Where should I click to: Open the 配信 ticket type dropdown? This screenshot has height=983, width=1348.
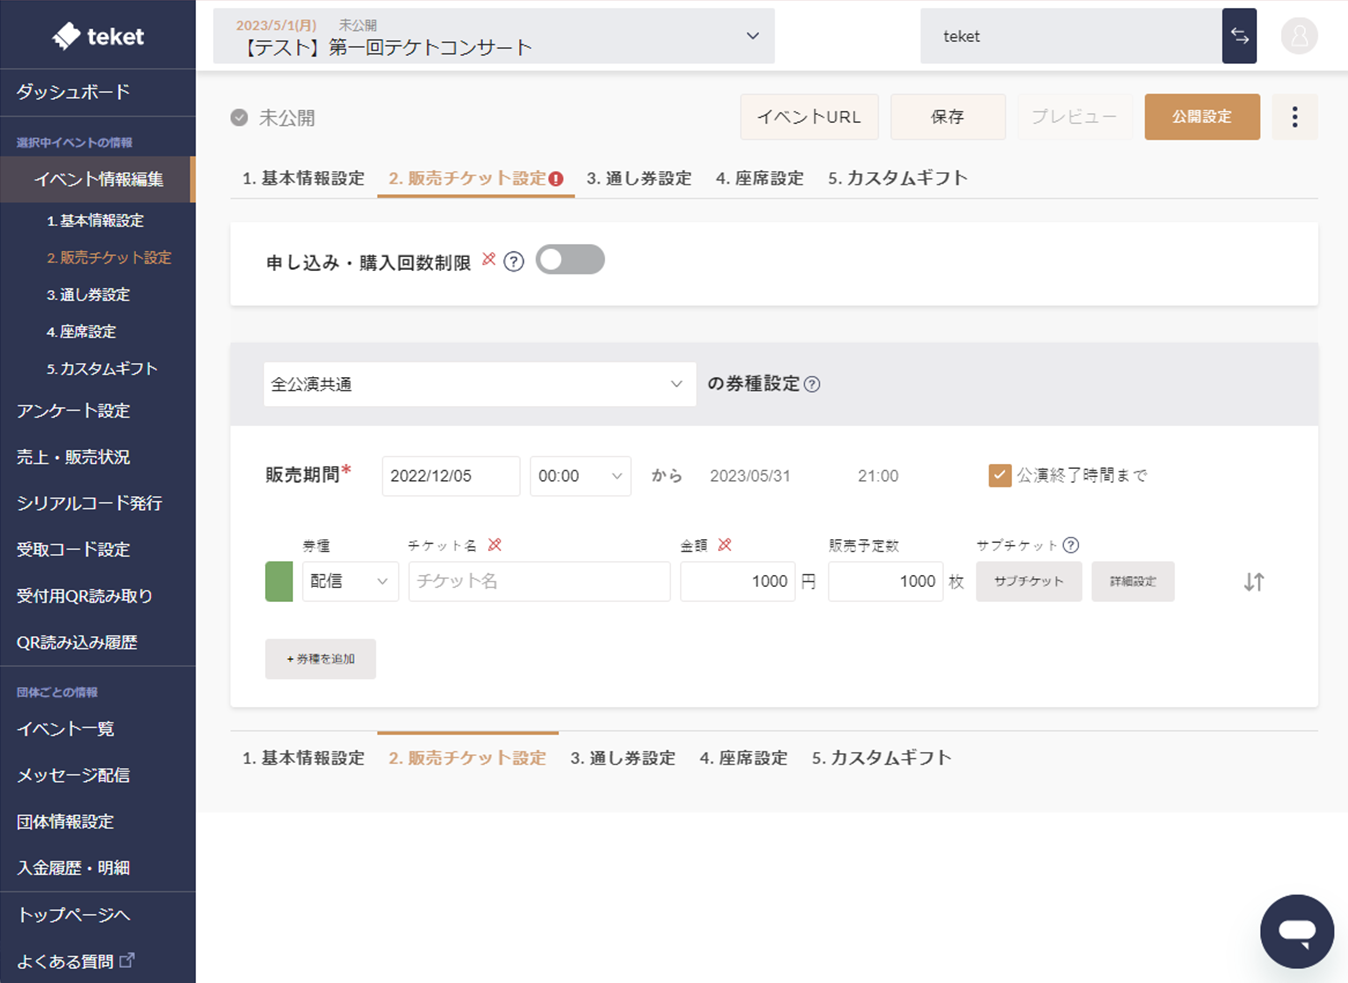350,582
